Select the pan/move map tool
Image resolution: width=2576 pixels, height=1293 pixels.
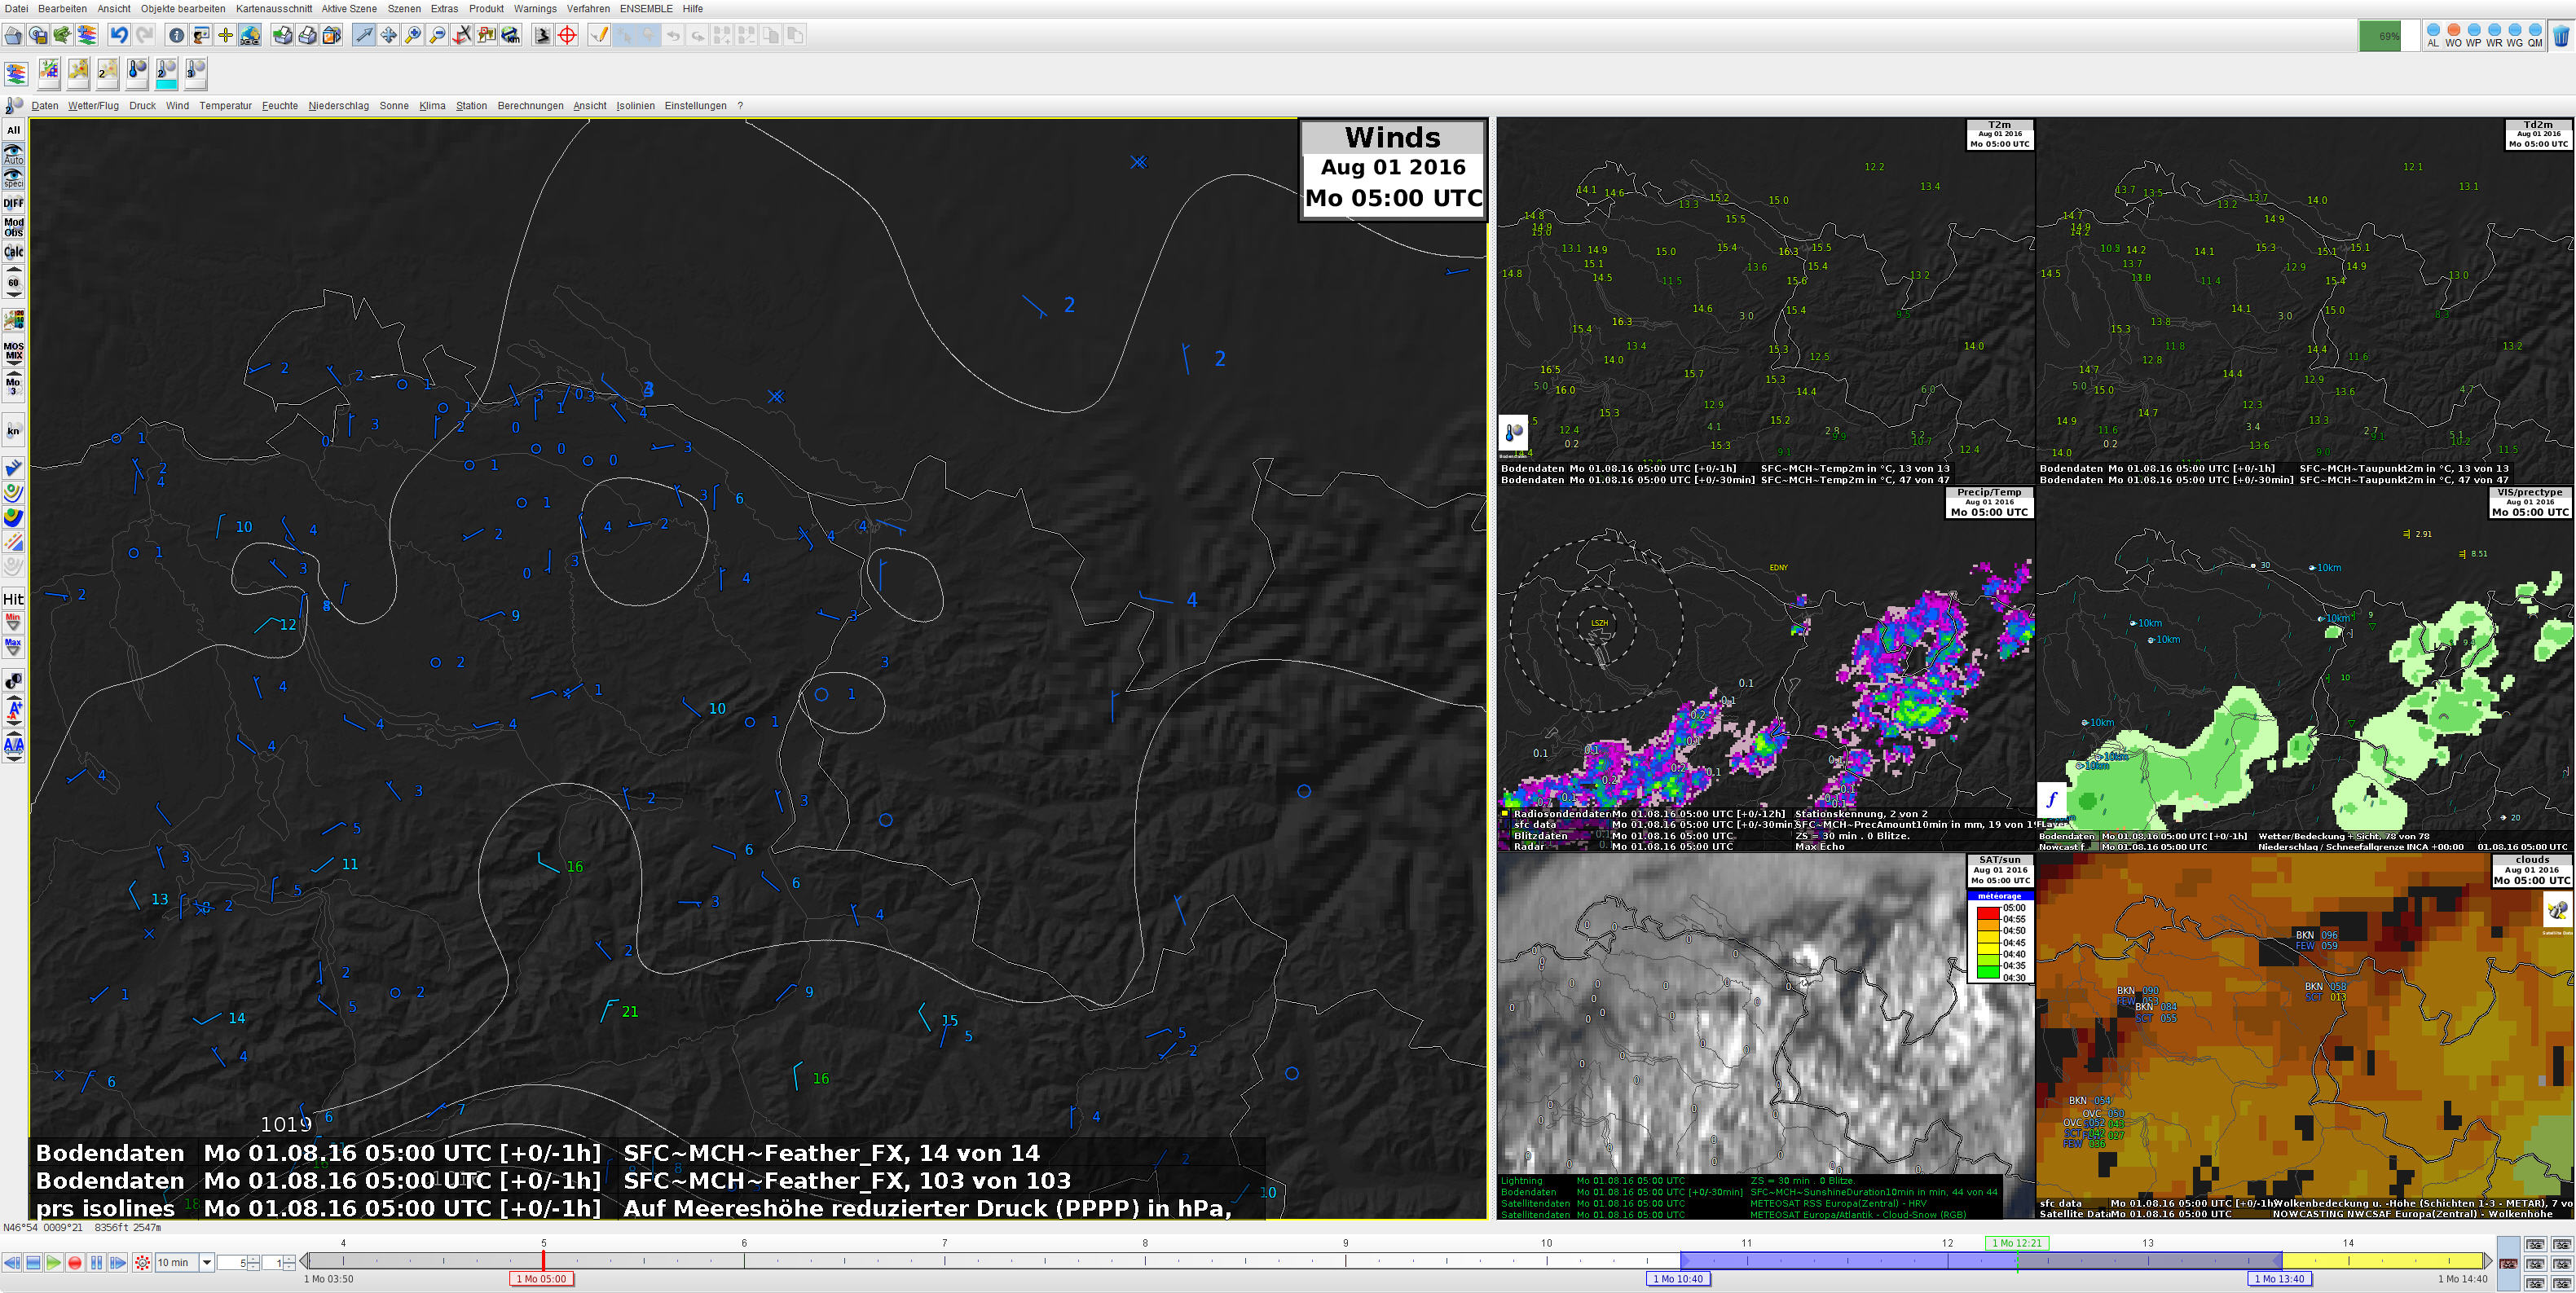388,36
